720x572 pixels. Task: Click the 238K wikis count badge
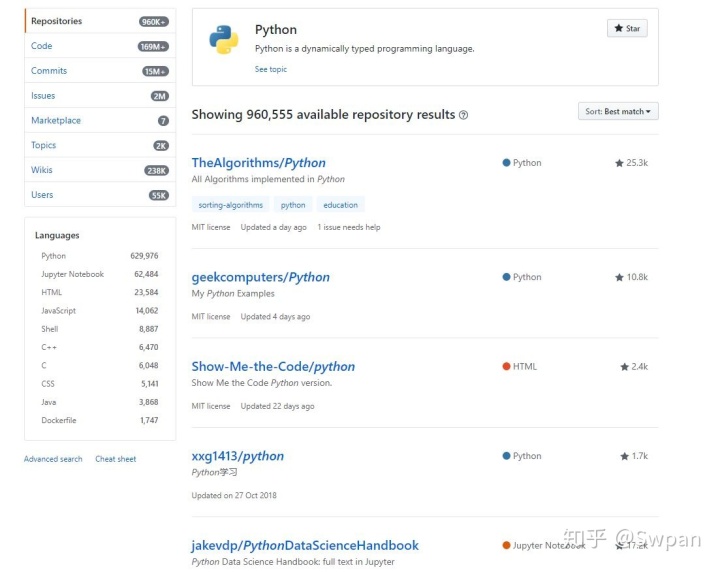pos(157,171)
